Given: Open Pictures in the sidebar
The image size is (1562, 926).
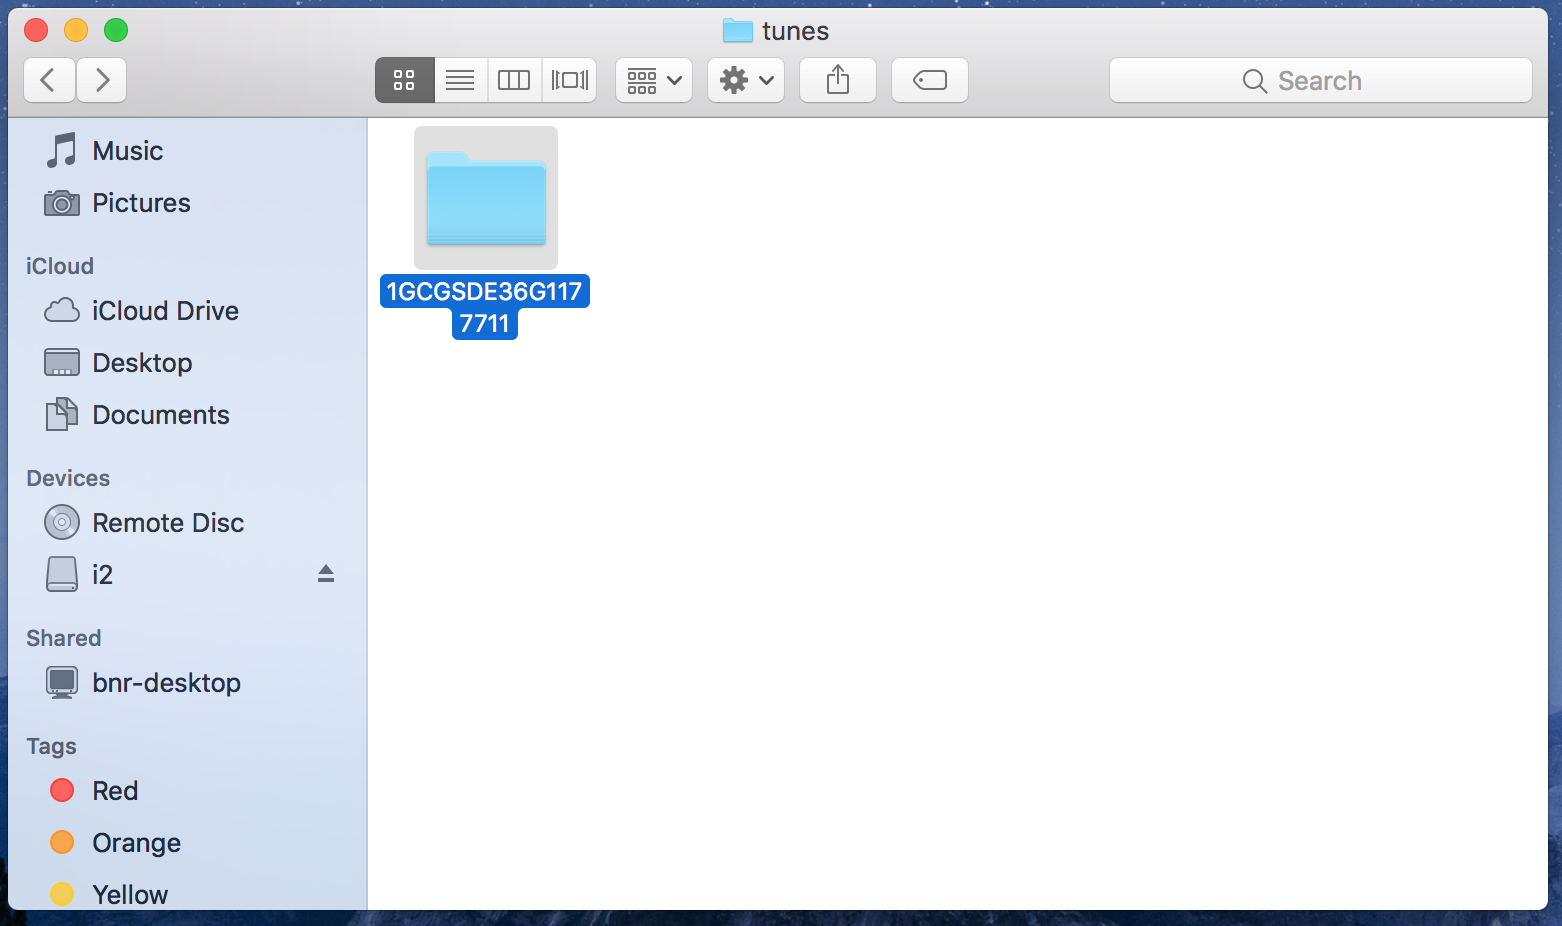Looking at the screenshot, I should click(187, 203).
